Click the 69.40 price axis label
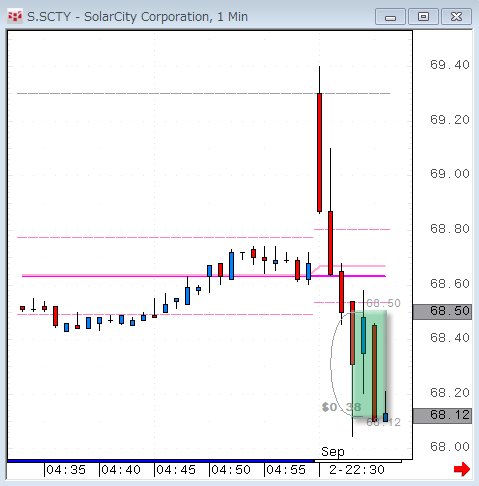The height and width of the screenshot is (486, 479). tap(450, 65)
